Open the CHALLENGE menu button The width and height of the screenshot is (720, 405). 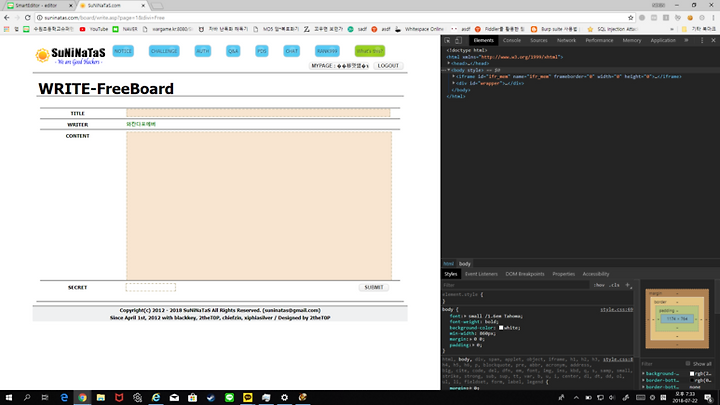164,51
